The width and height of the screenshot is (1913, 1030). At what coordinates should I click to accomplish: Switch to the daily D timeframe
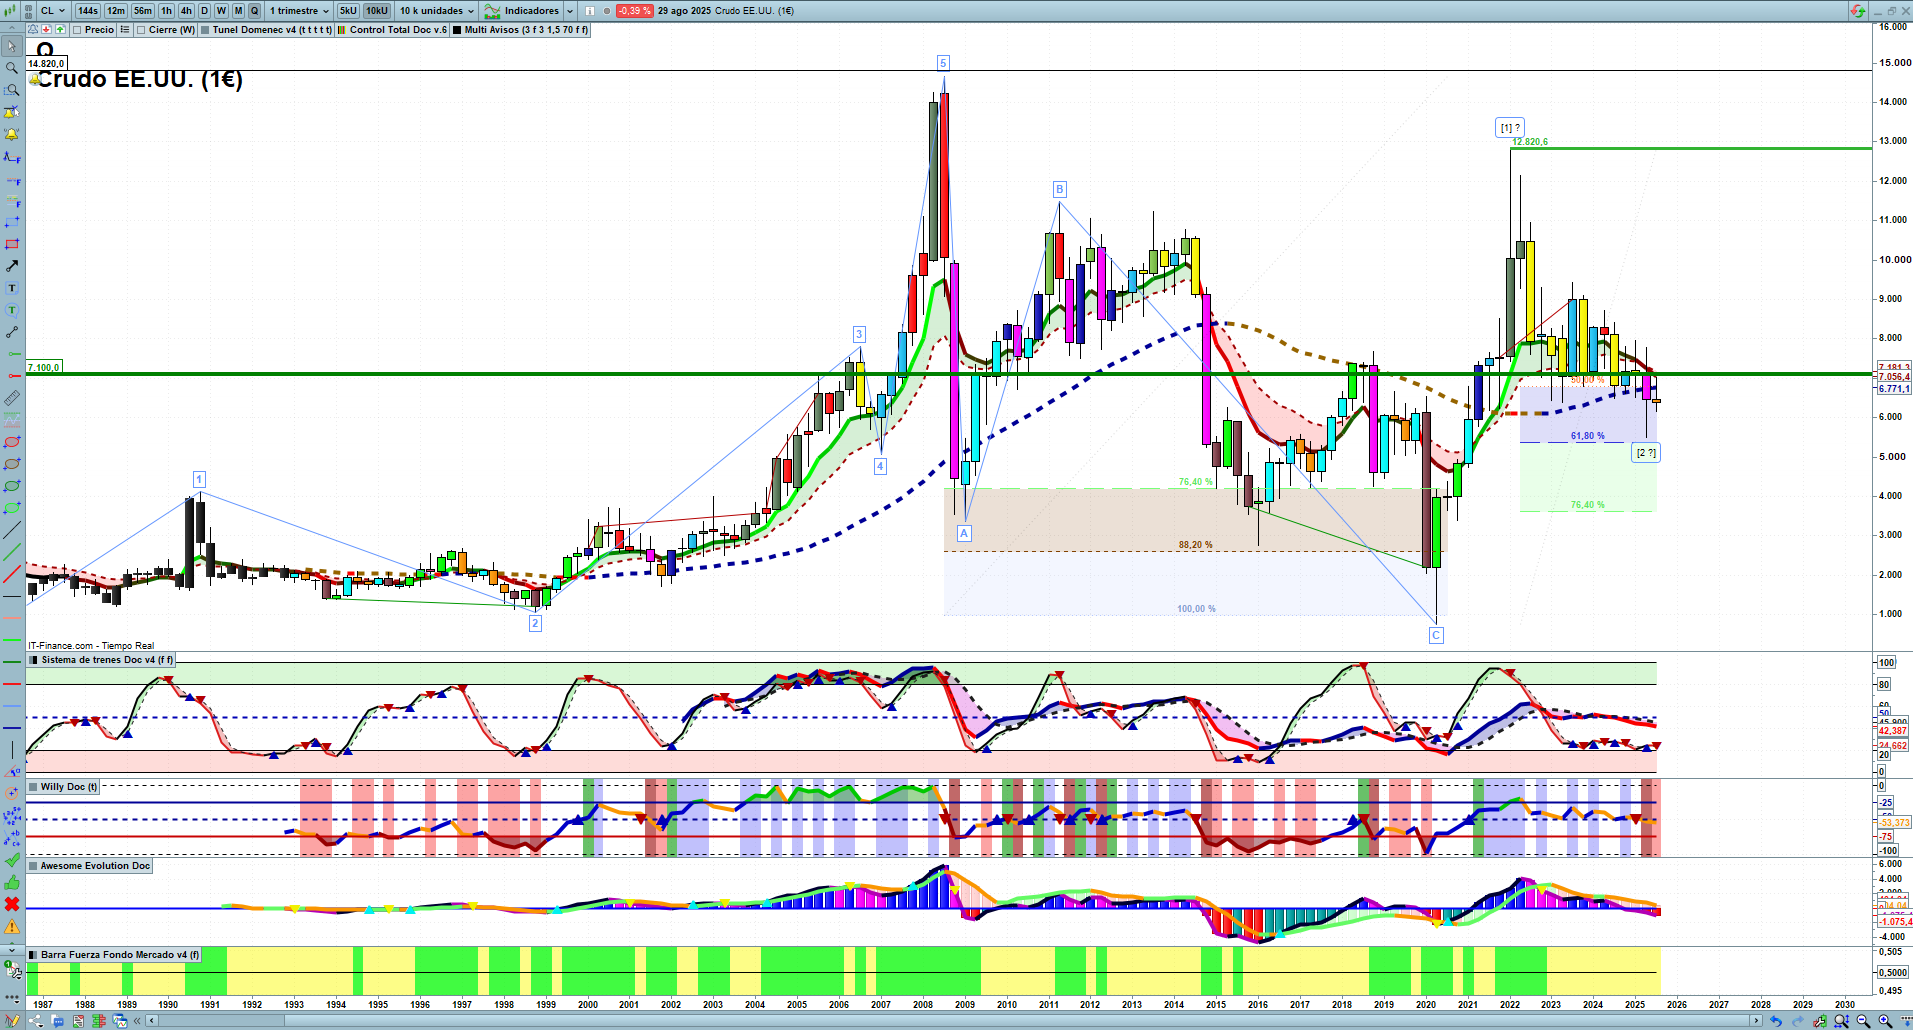coord(205,11)
